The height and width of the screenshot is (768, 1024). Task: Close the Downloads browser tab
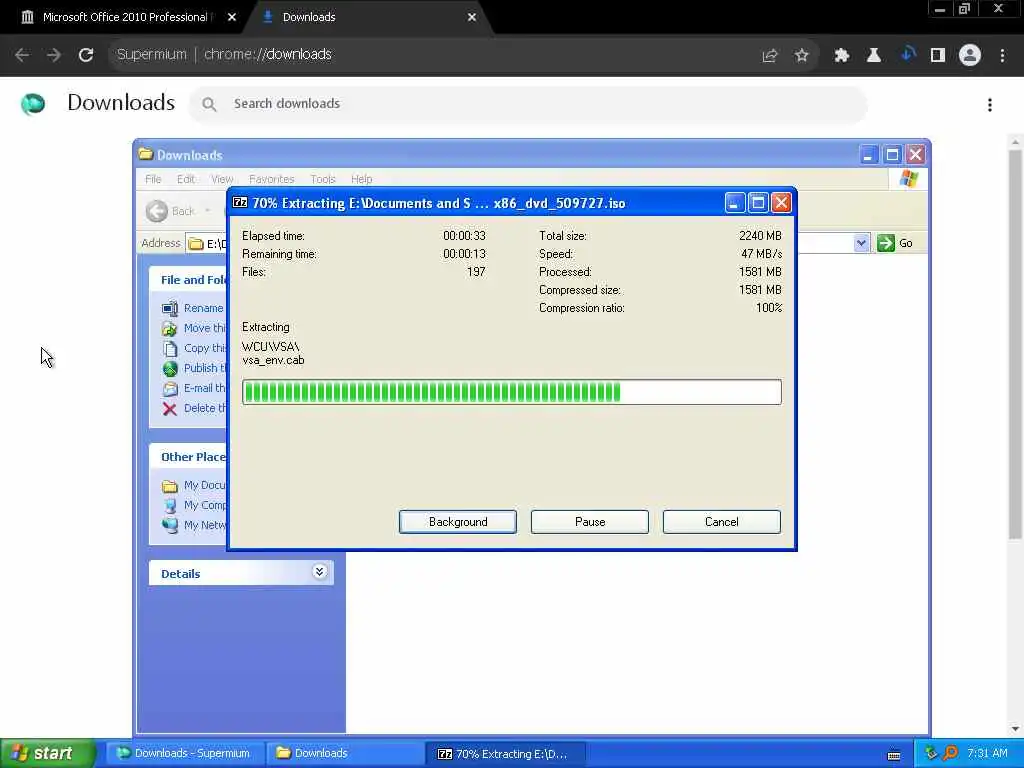472,18
